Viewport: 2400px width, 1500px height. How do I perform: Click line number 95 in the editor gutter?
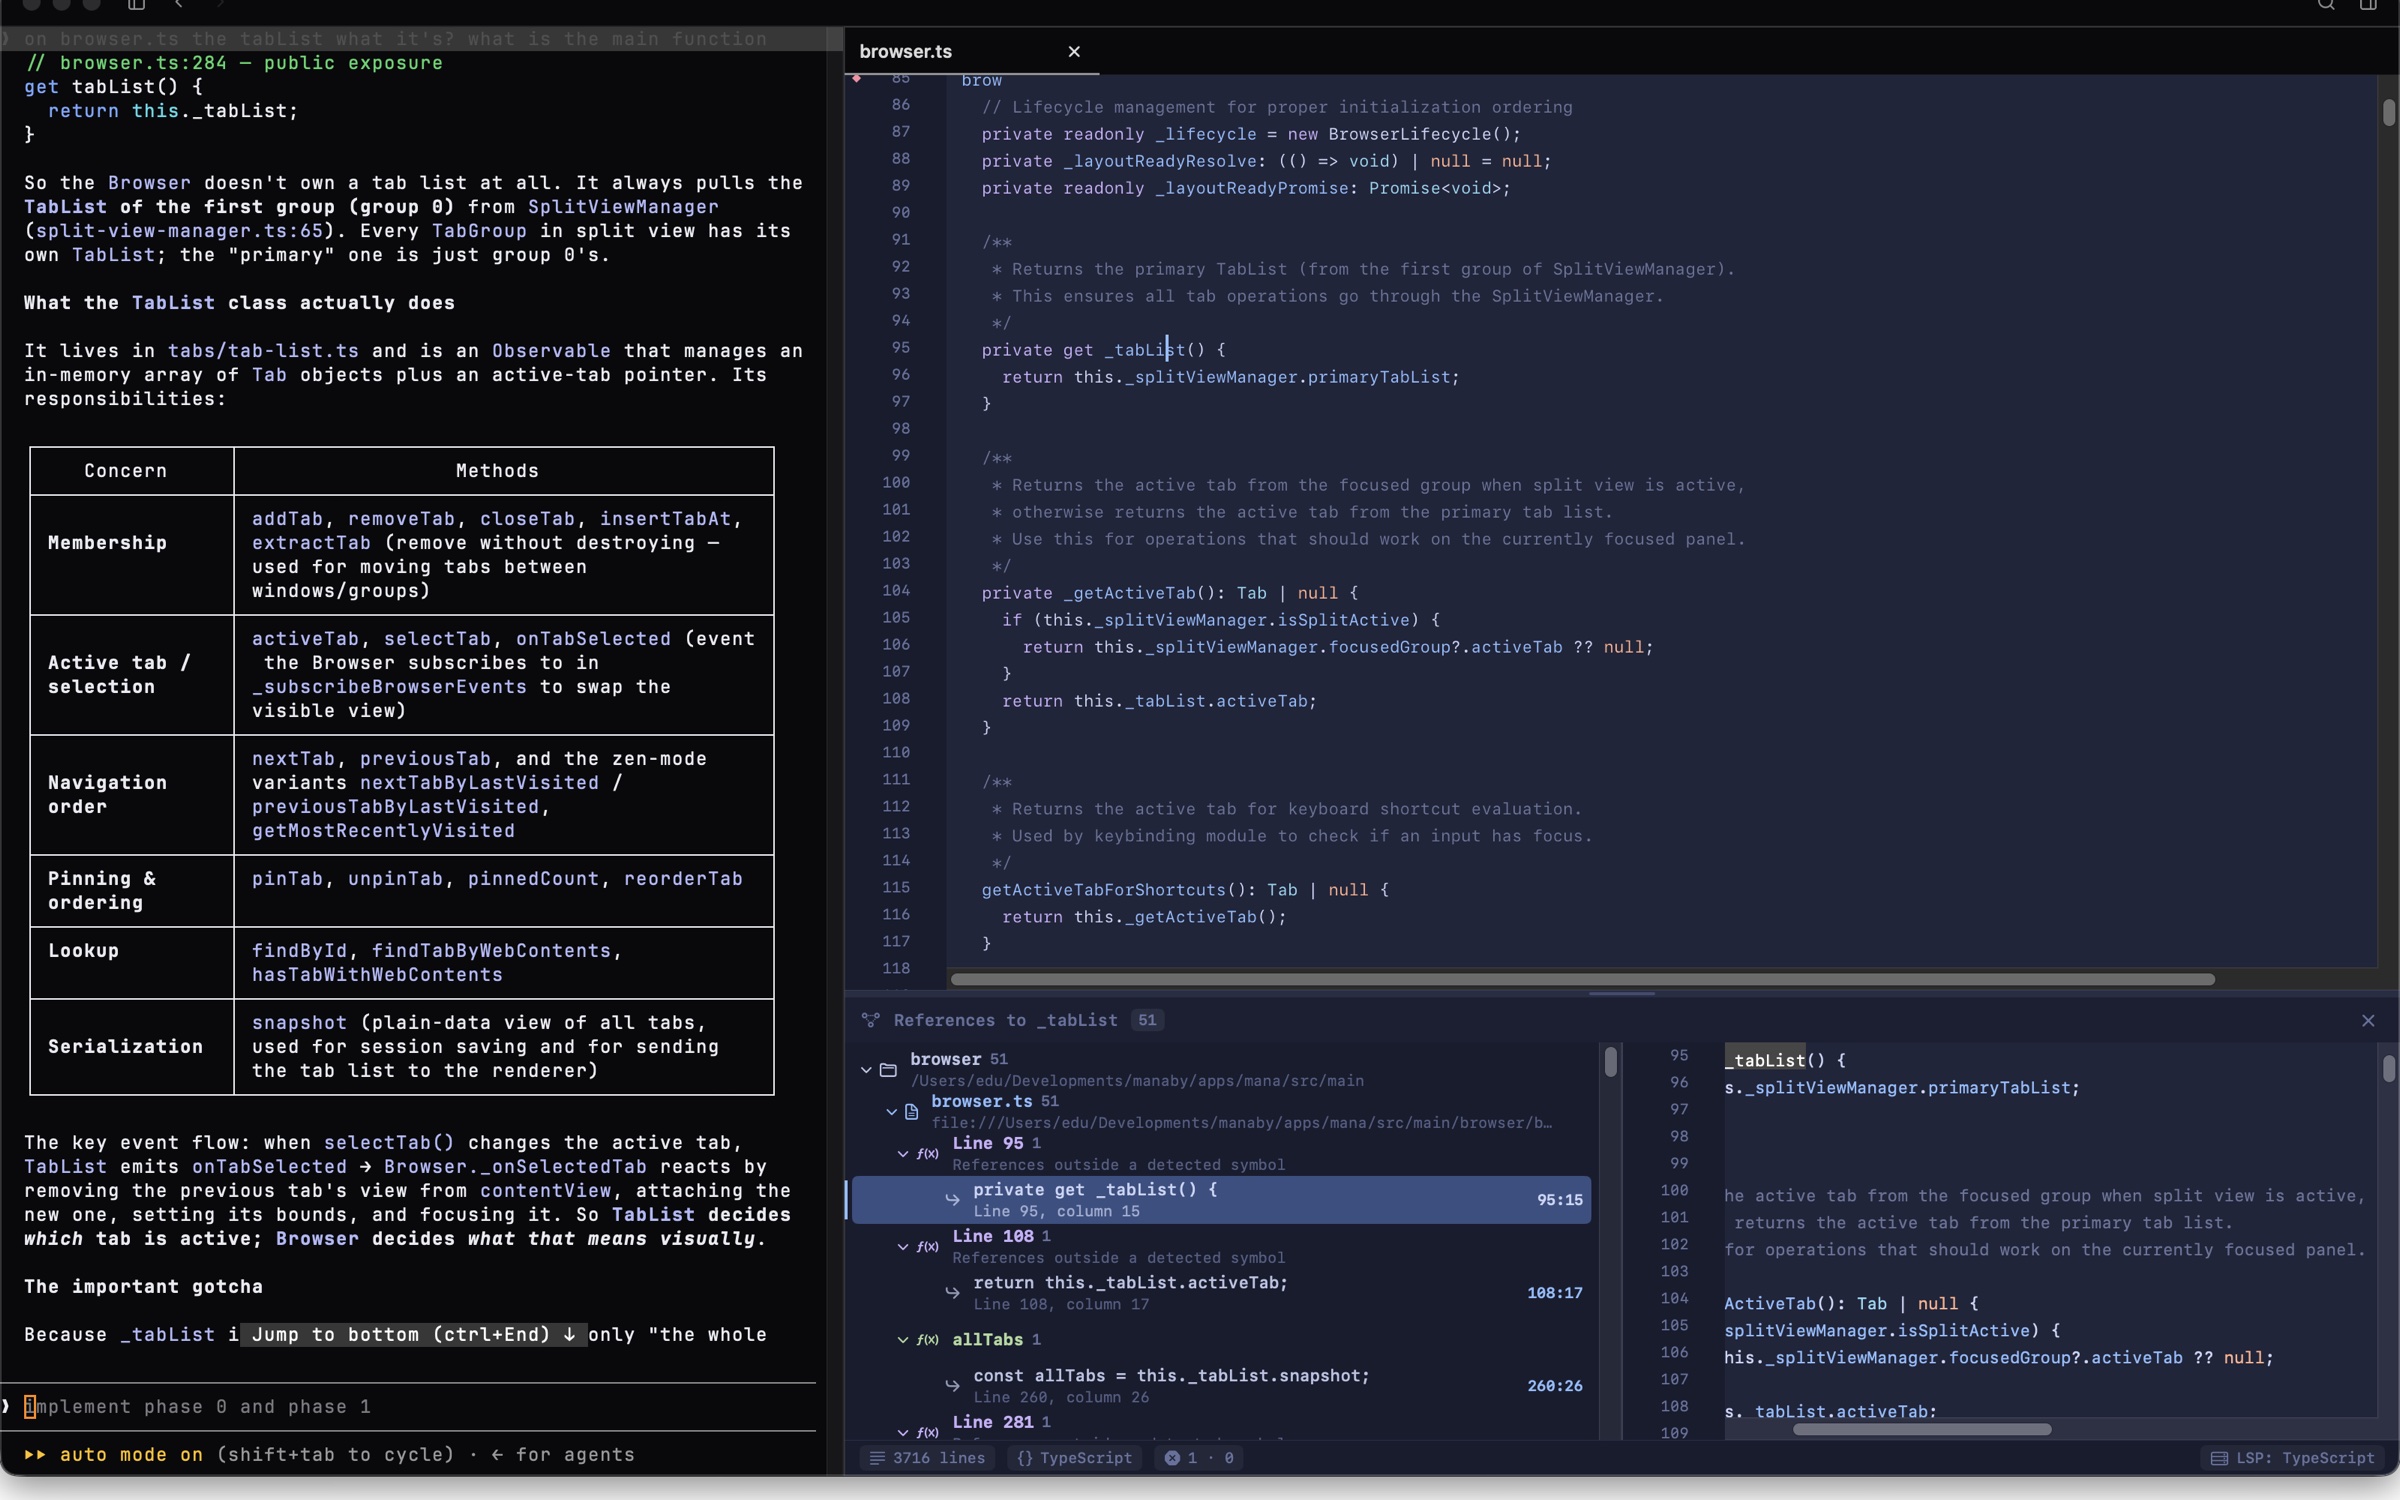pyautogui.click(x=900, y=348)
